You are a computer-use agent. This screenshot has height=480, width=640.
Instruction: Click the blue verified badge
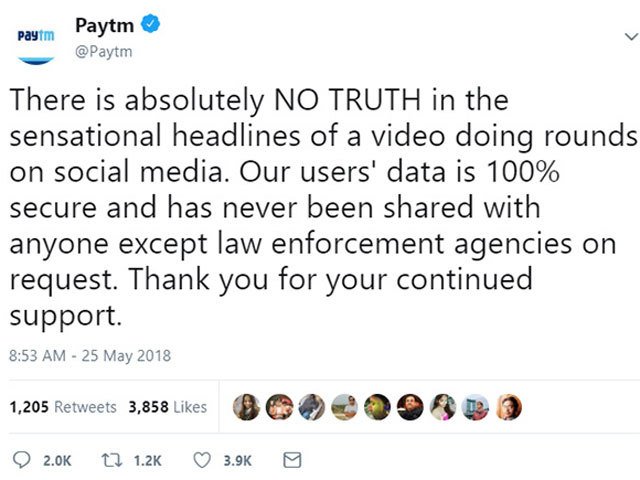(150, 24)
